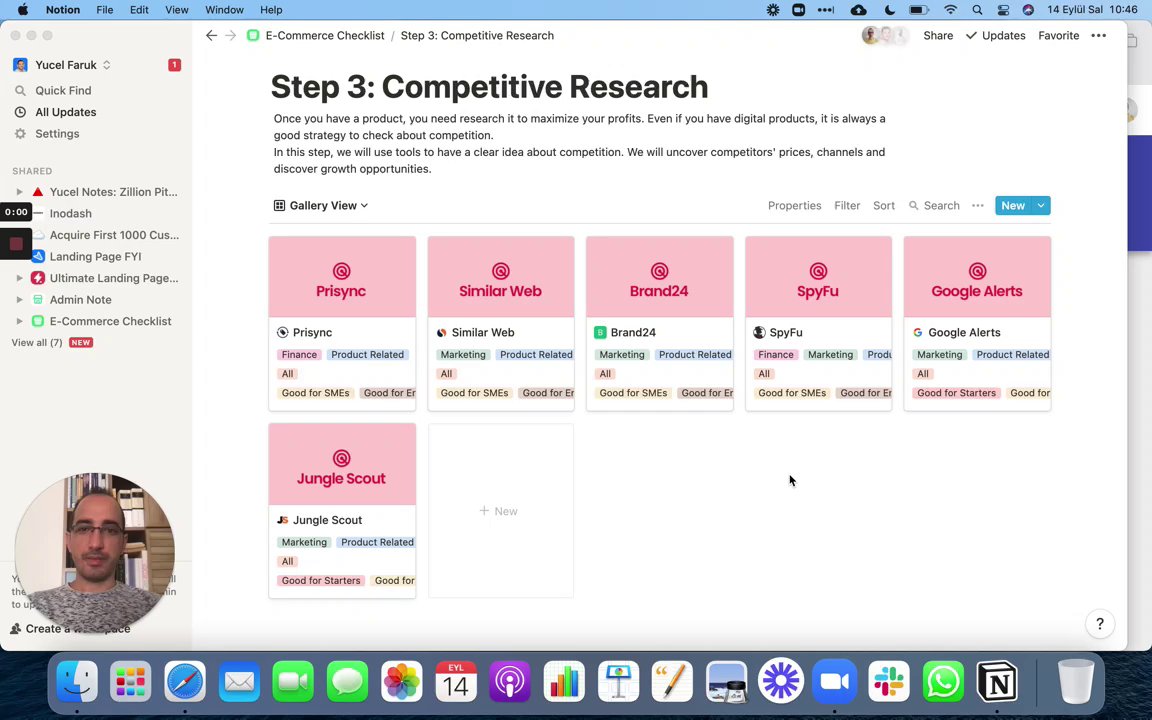The height and width of the screenshot is (720, 1152).
Task: Open the View menu
Action: pos(176,10)
